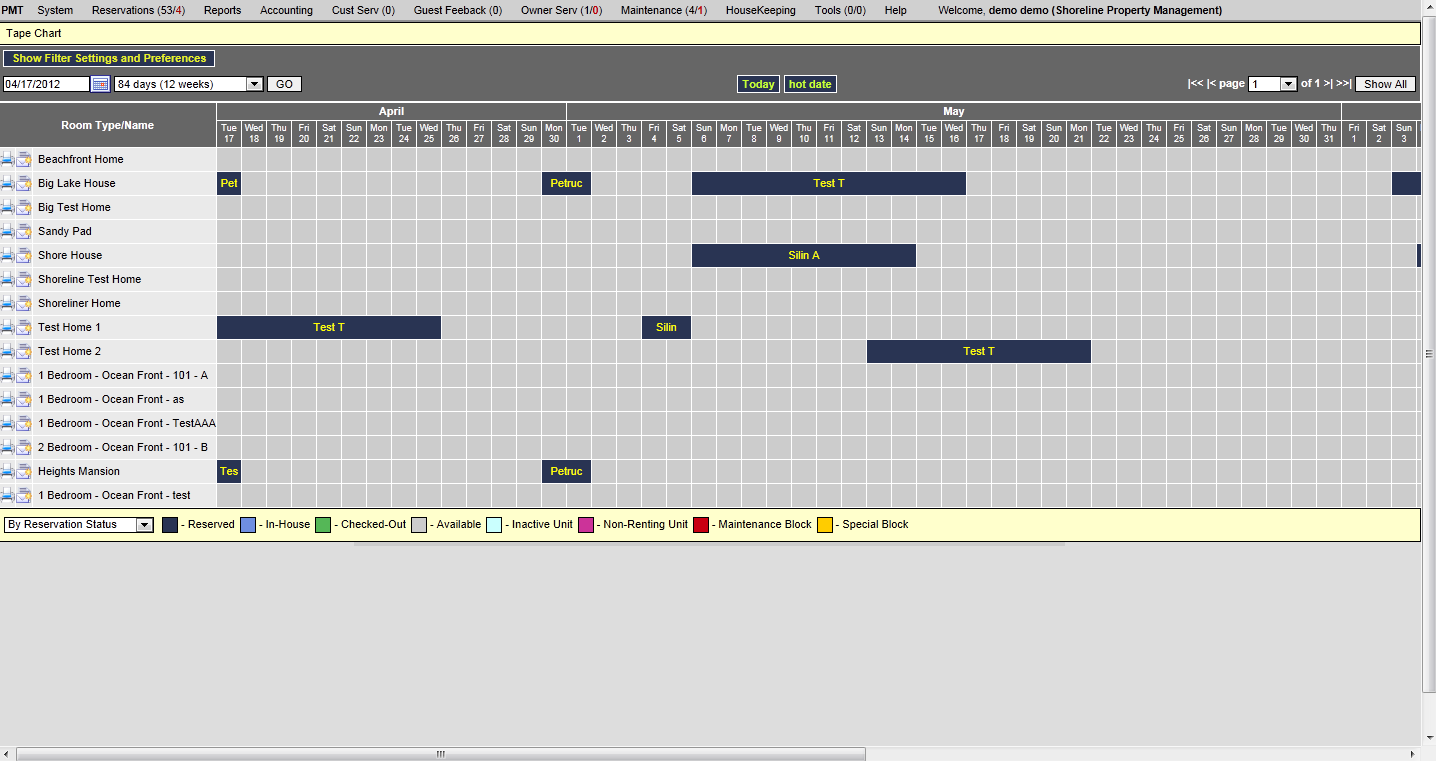Click the Sandy Pad room name
This screenshot has height=761, width=1436.
pos(65,231)
